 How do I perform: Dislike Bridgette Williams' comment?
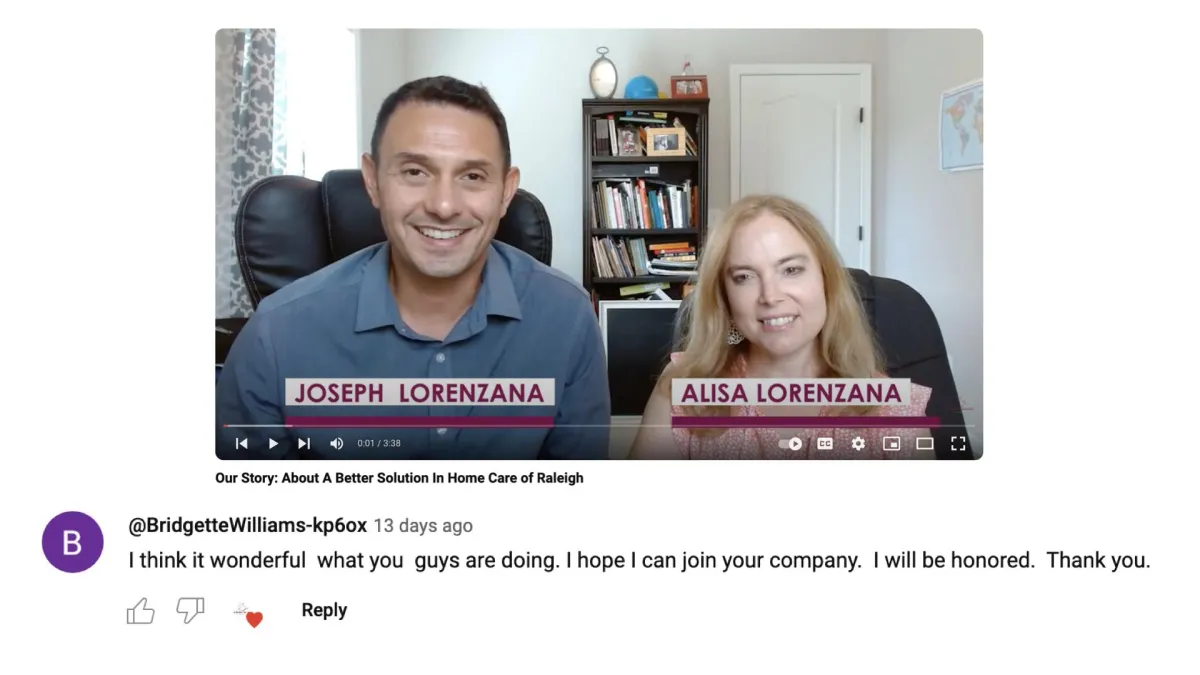(190, 610)
